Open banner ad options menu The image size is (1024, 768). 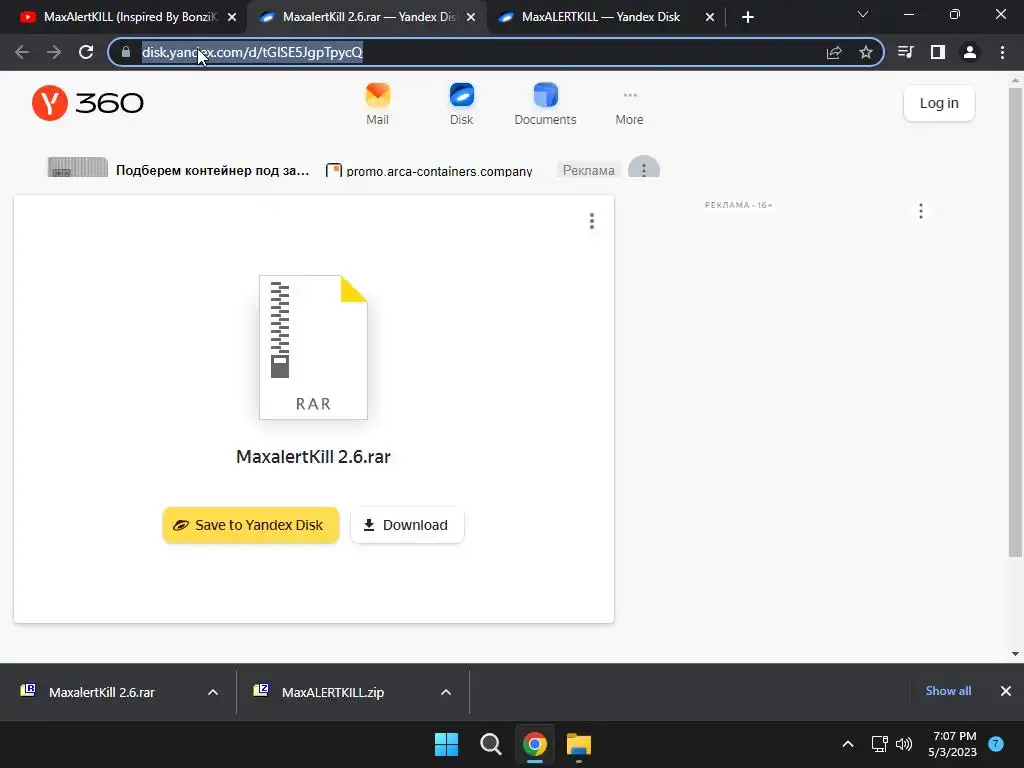coord(644,169)
